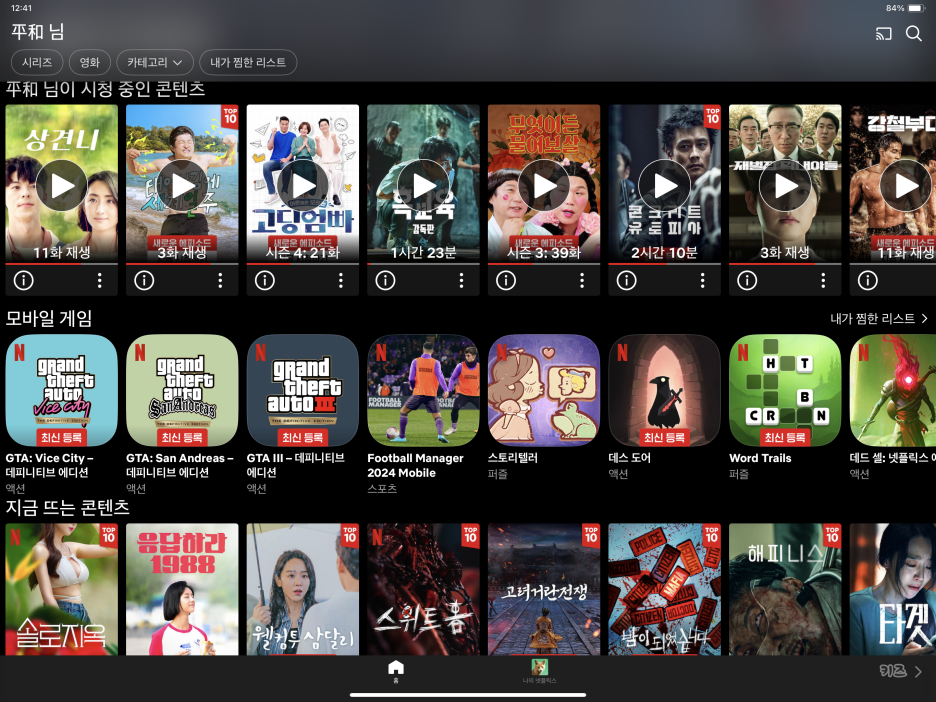Show info for 재벌집 막내아들
The width and height of the screenshot is (936, 702).
click(x=747, y=281)
